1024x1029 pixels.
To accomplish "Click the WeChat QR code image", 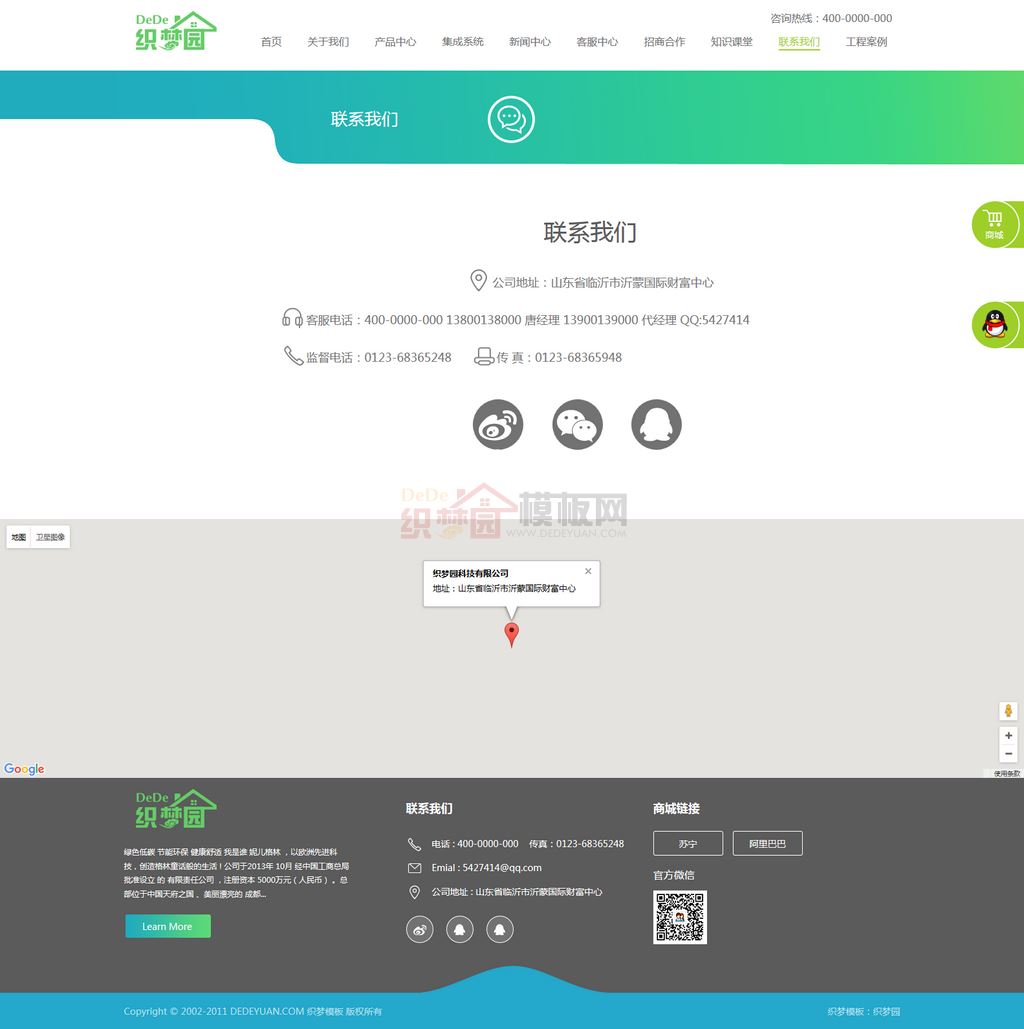I will tap(680, 917).
